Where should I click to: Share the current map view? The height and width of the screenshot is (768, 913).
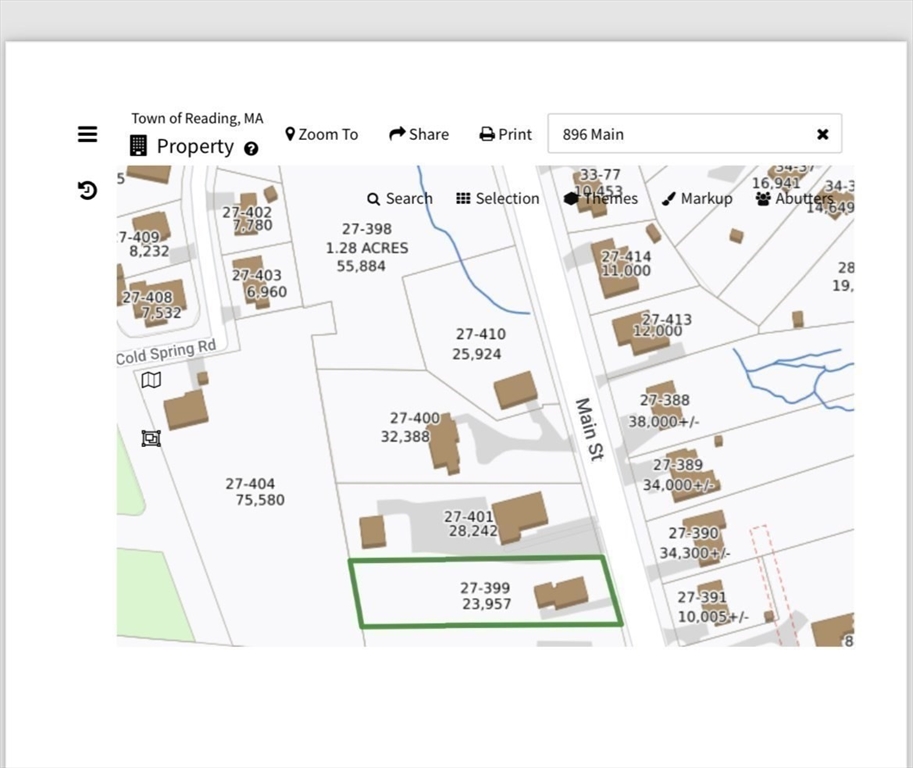[419, 134]
